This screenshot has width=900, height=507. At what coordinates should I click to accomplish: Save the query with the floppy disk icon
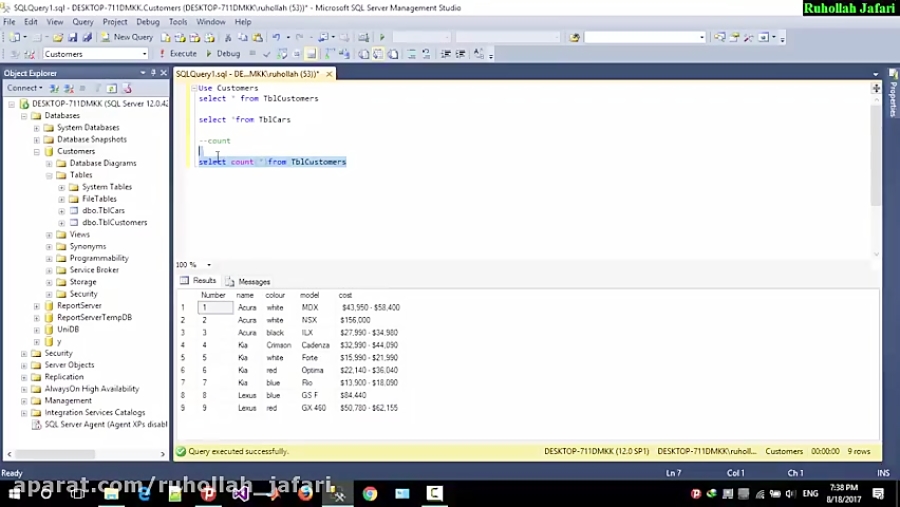(72, 37)
